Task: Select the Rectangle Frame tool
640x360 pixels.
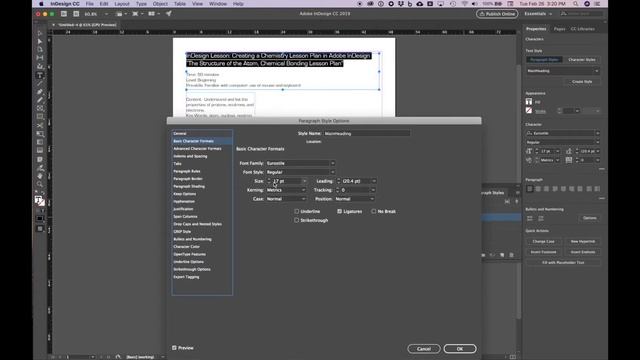Action: [x=40, y=109]
